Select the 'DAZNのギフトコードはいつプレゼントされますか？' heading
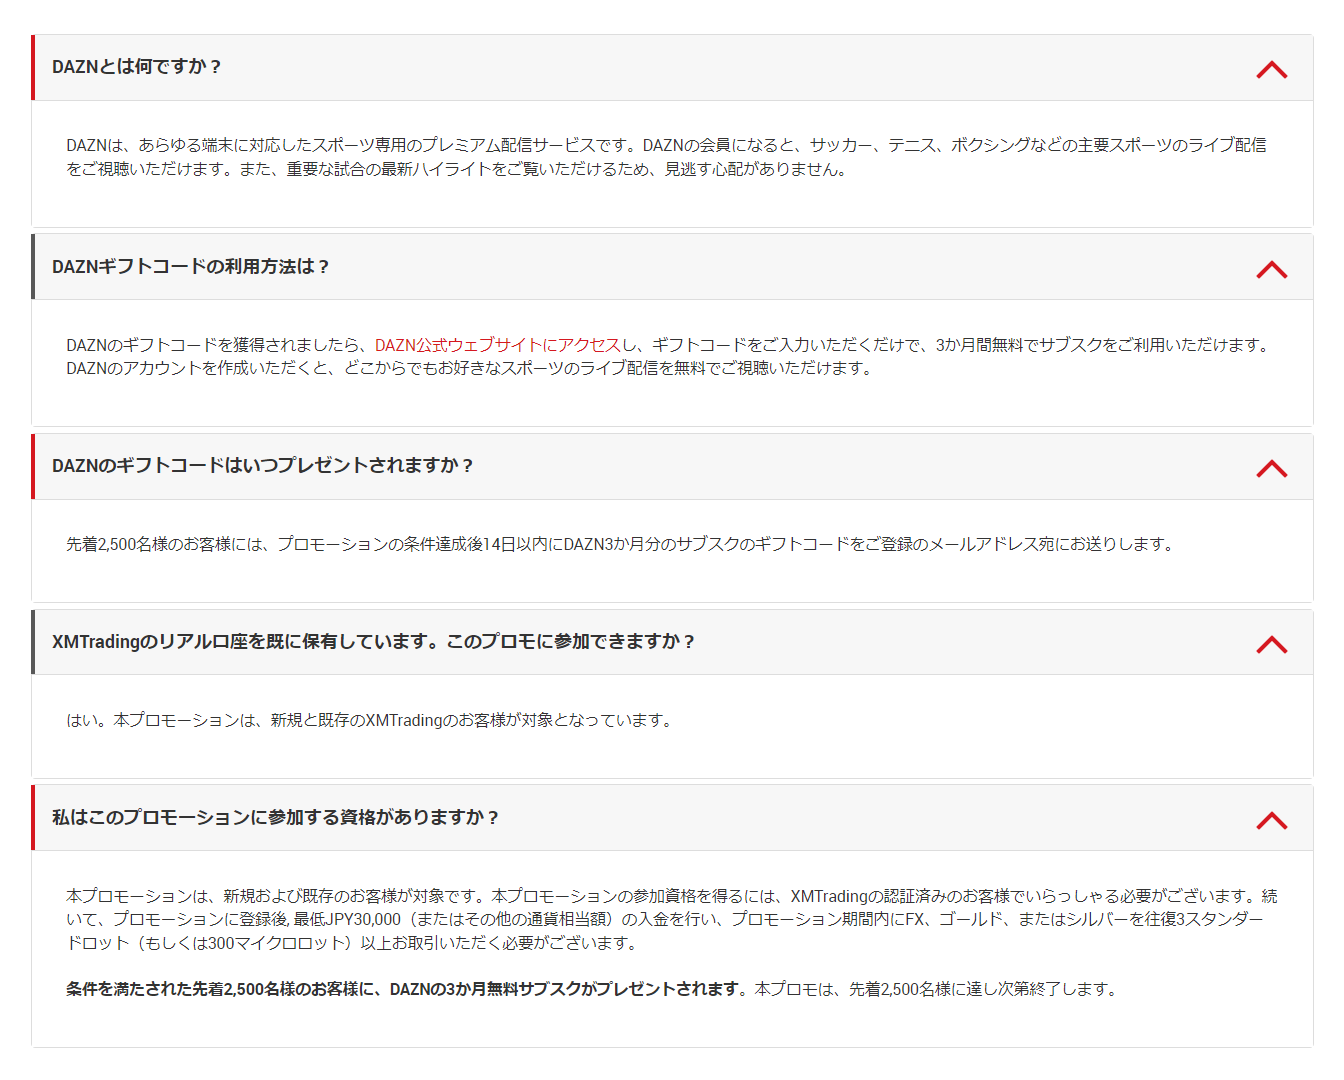This screenshot has width=1344, height=1080. pos(263,466)
